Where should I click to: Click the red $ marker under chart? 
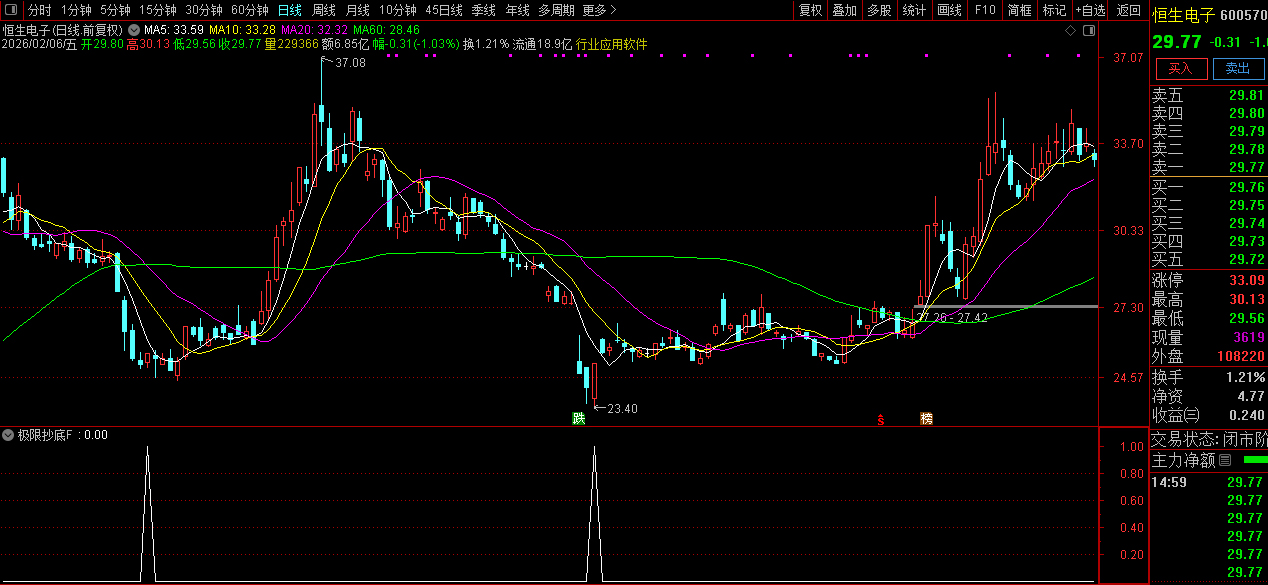(x=881, y=419)
